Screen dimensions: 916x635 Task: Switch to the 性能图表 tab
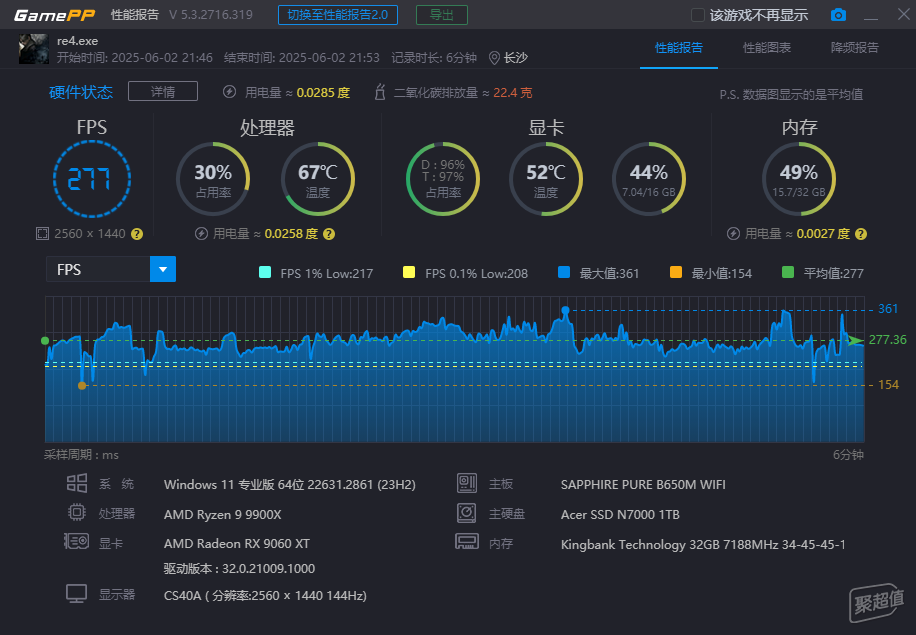pyautogui.click(x=766, y=48)
